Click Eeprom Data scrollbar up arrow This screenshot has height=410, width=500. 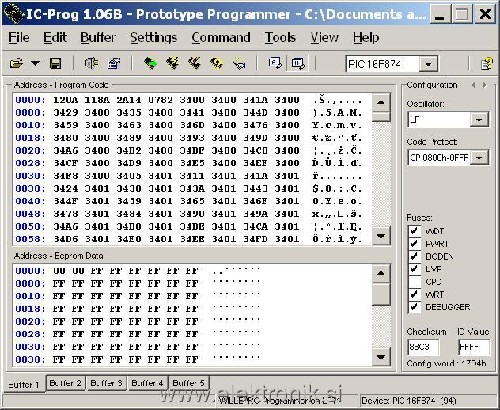tap(381, 273)
